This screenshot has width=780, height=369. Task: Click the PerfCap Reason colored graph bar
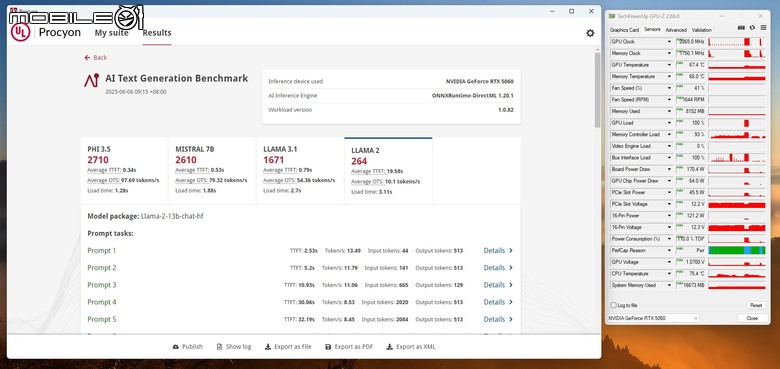pos(737,251)
